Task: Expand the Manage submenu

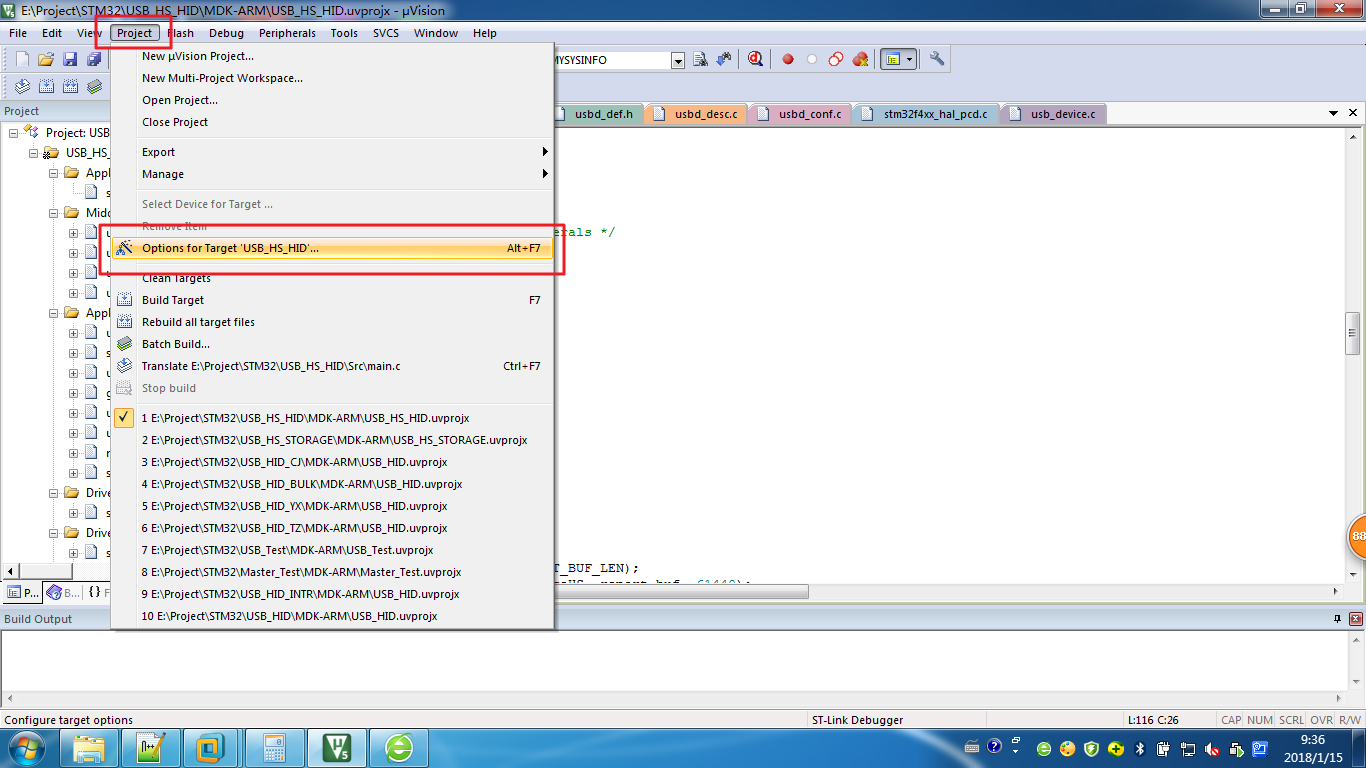Action: click(x=332, y=174)
